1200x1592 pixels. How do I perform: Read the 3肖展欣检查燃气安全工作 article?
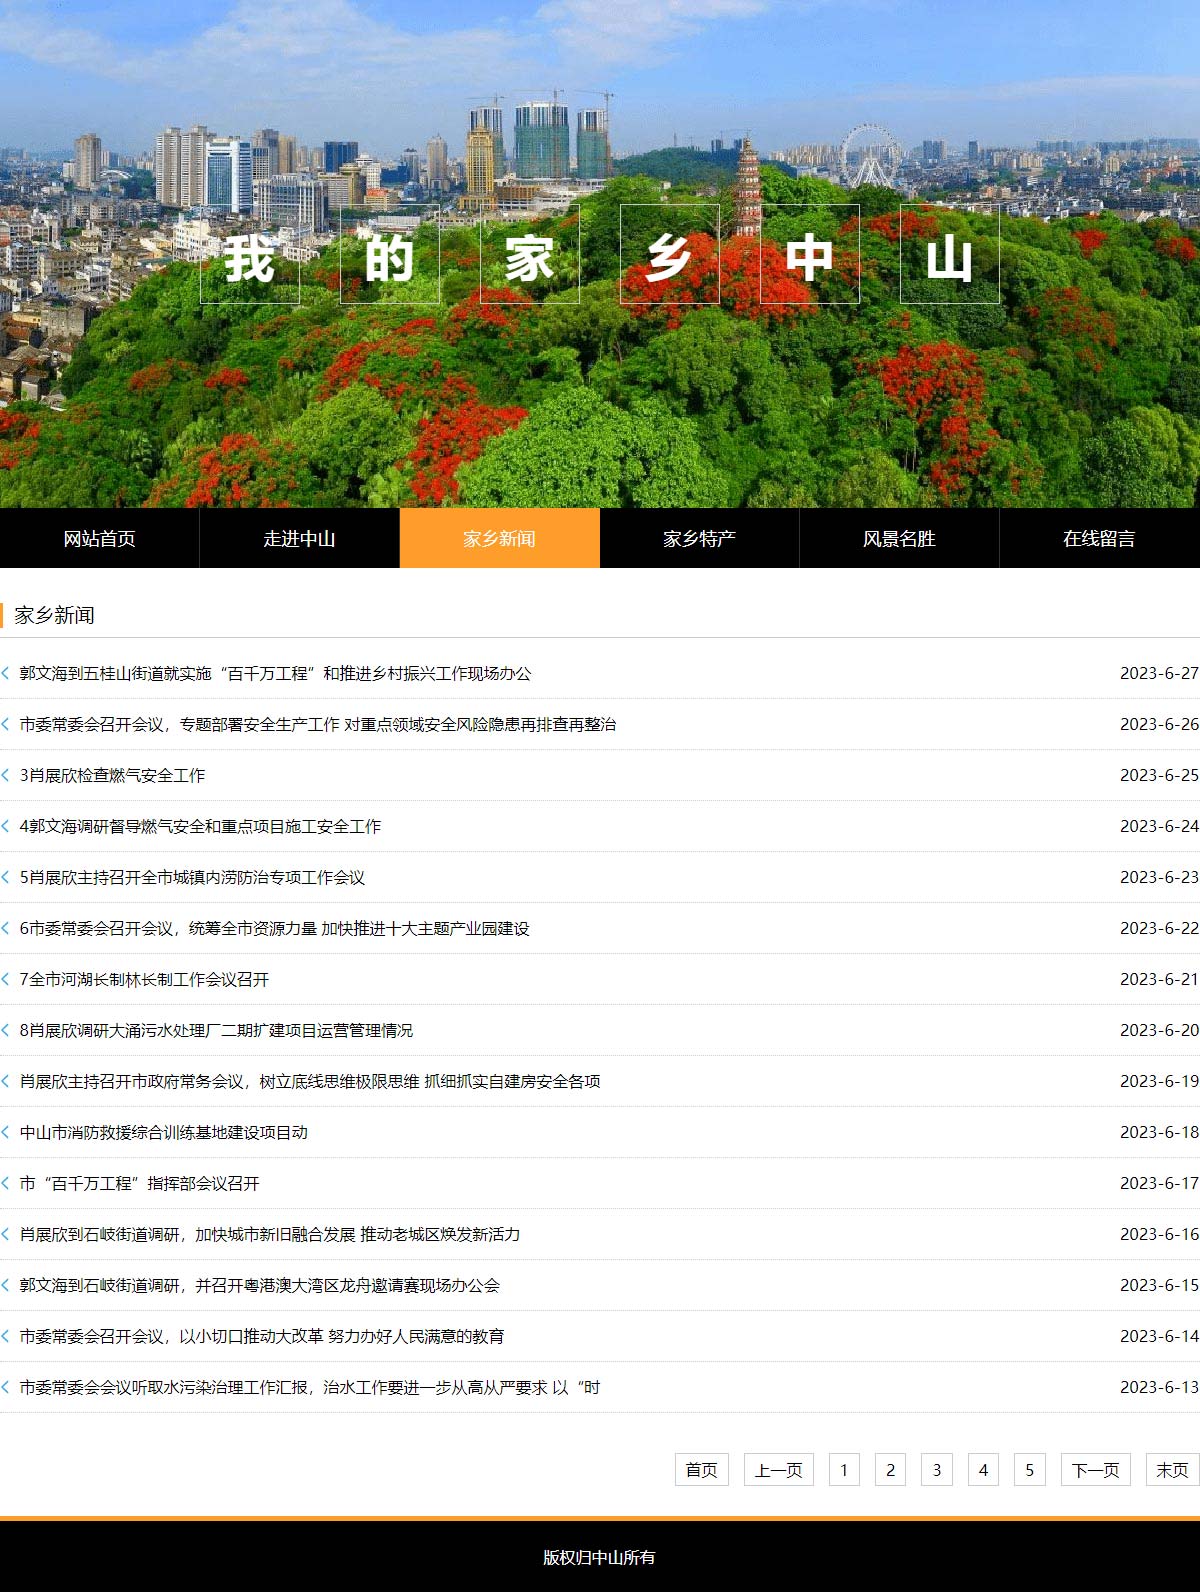tap(112, 776)
